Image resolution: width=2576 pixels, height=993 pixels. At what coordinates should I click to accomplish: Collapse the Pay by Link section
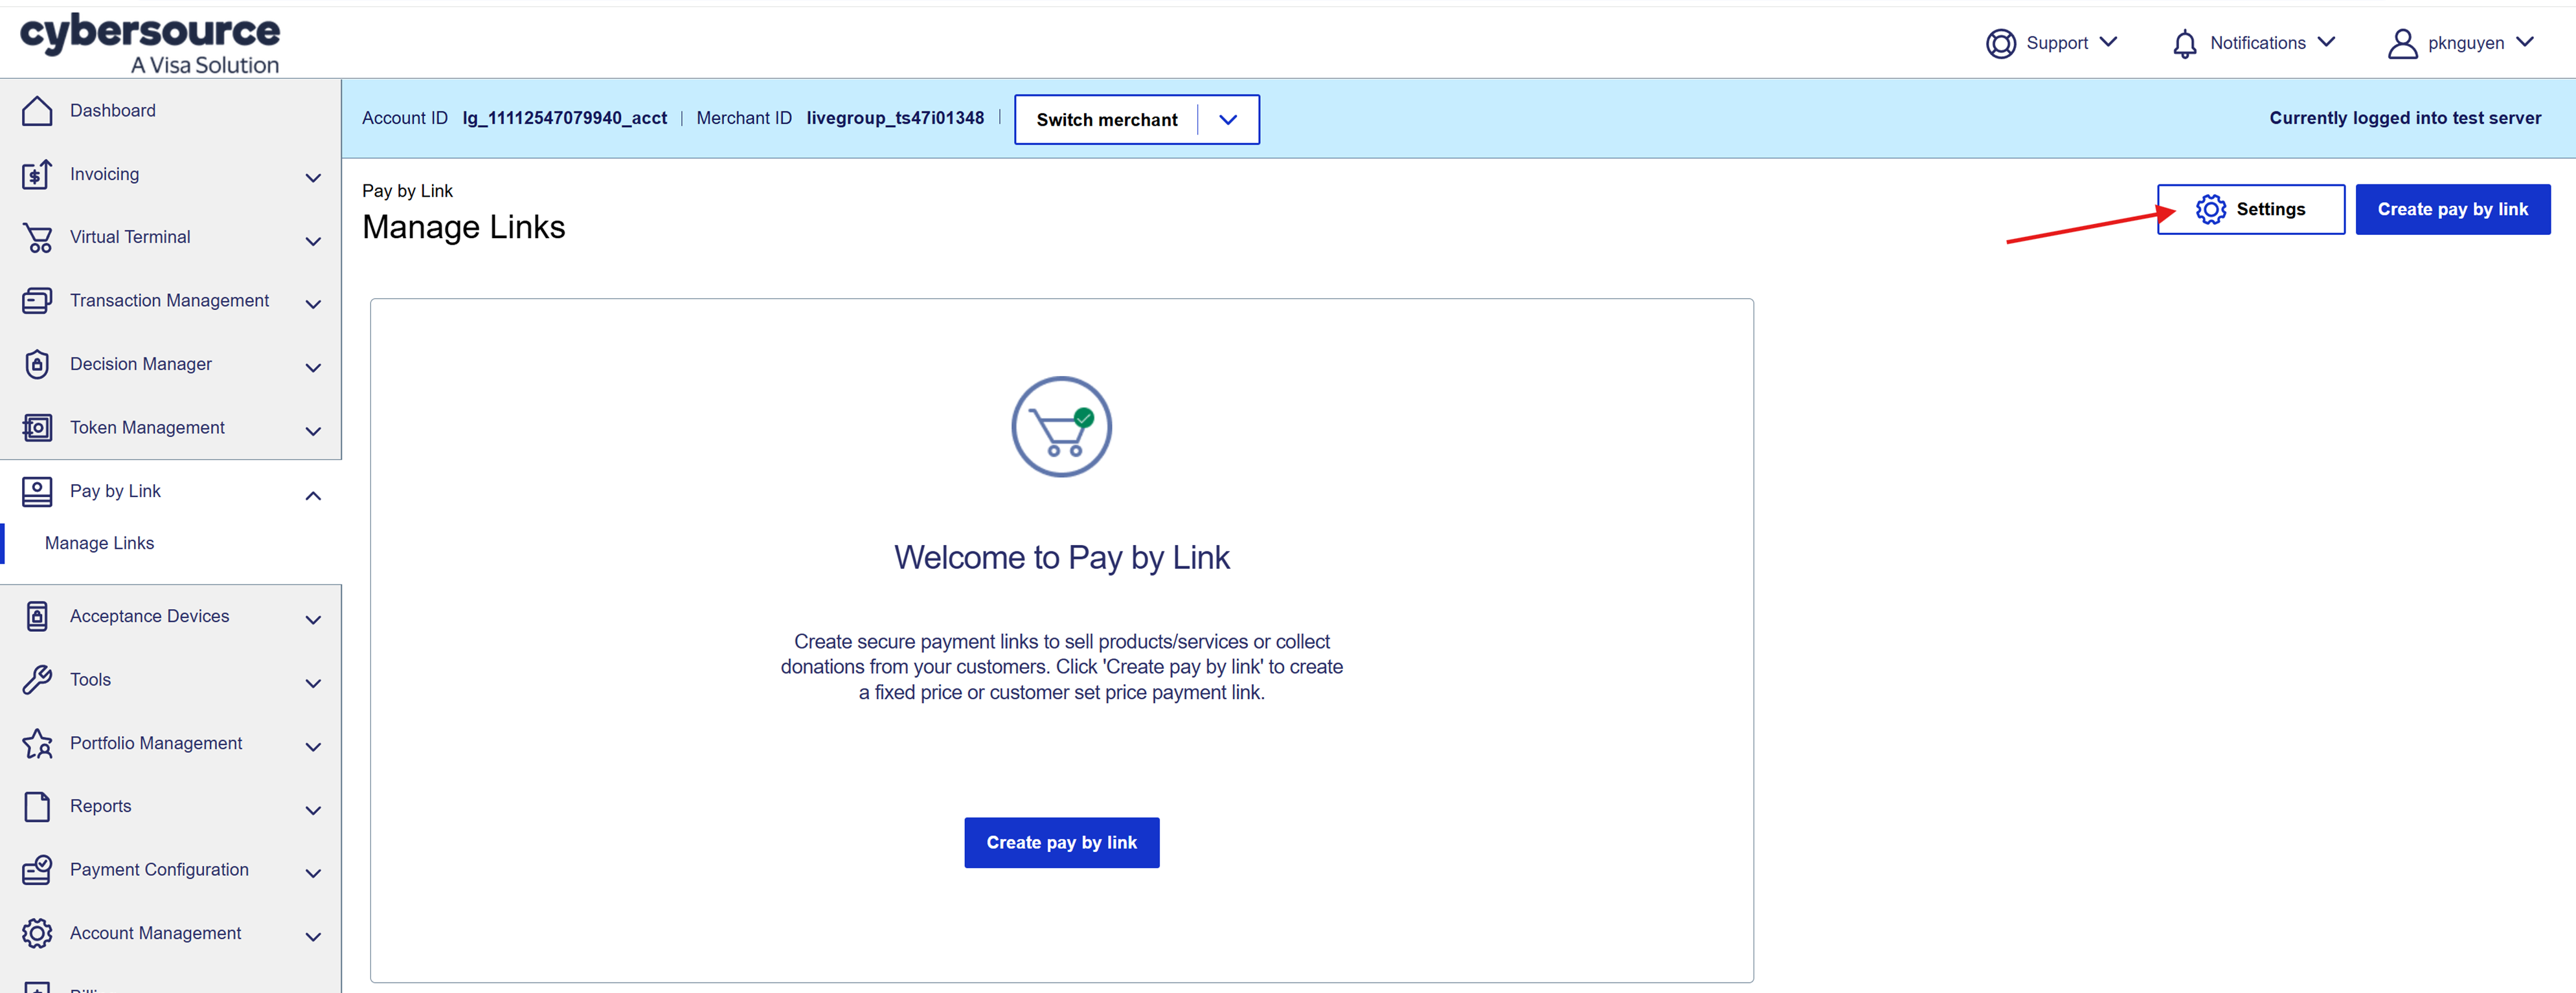pyautogui.click(x=313, y=495)
